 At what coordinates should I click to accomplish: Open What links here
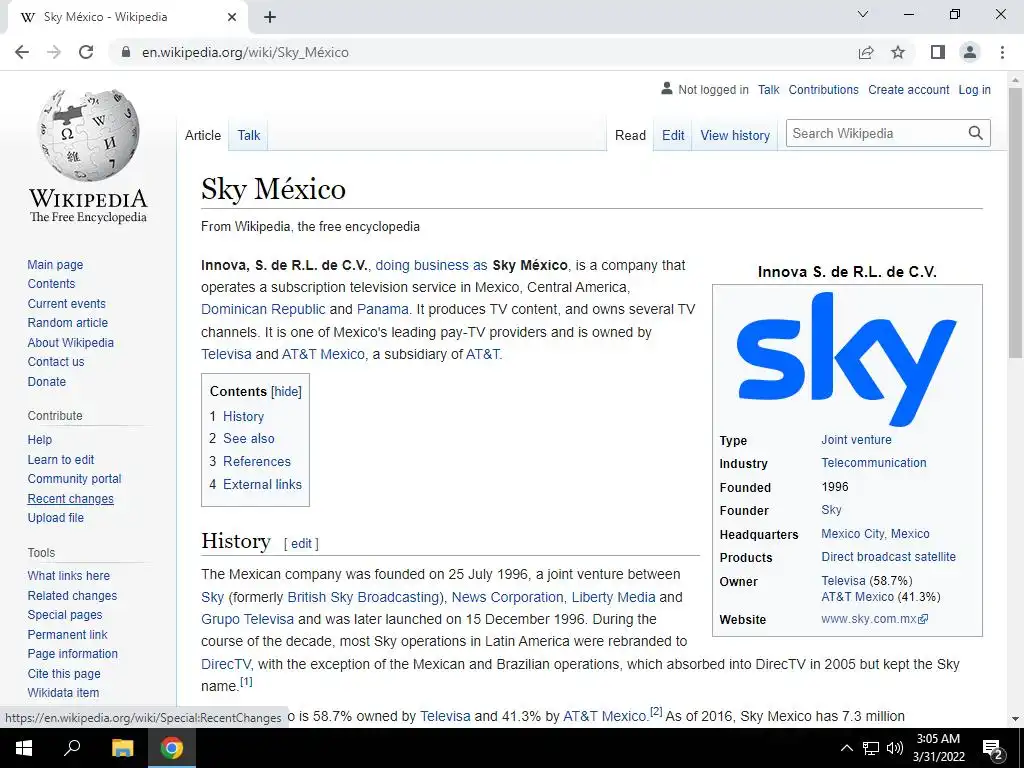[x=69, y=575]
